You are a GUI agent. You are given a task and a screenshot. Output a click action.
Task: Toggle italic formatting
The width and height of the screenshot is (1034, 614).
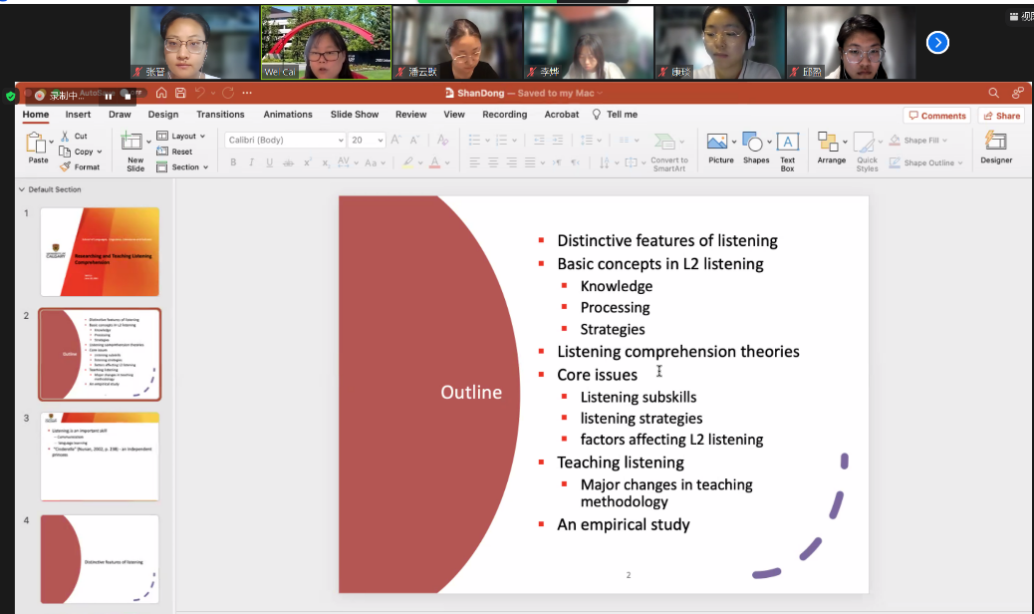(x=251, y=163)
